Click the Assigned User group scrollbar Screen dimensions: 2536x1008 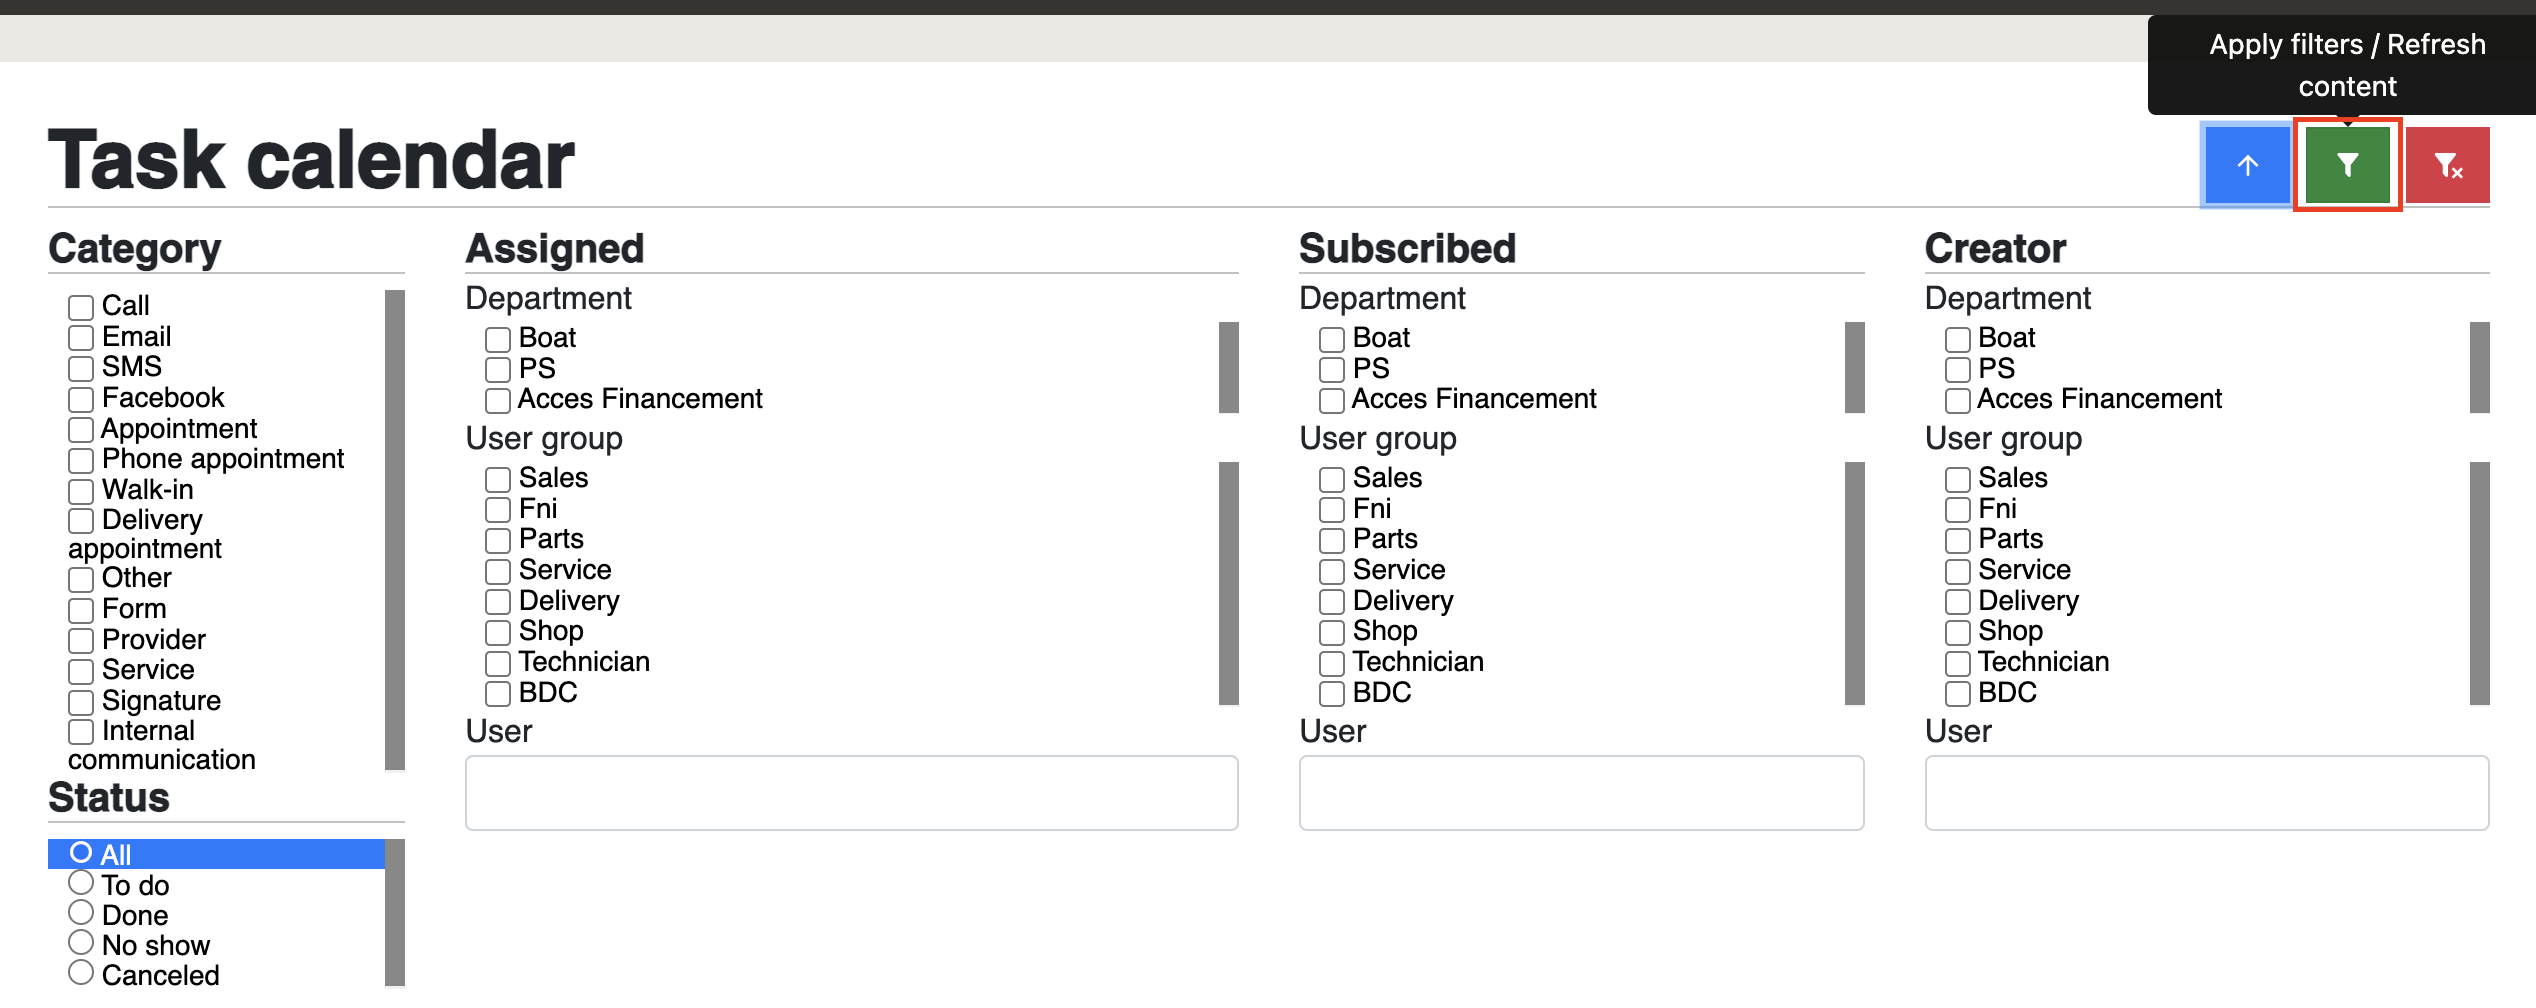(1229, 583)
